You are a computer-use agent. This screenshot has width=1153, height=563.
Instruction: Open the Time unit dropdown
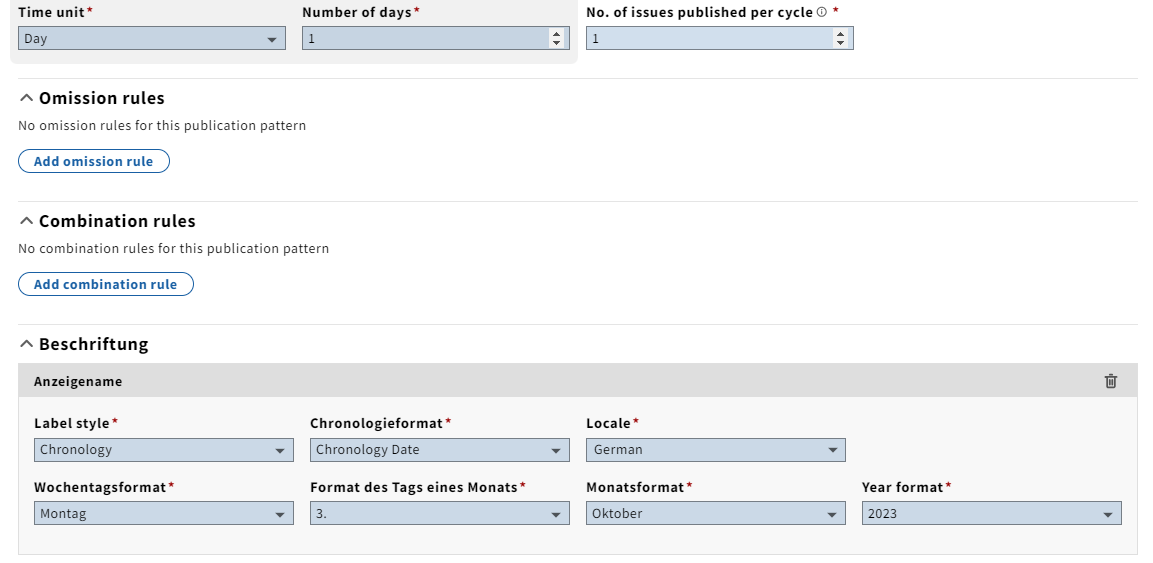[152, 39]
